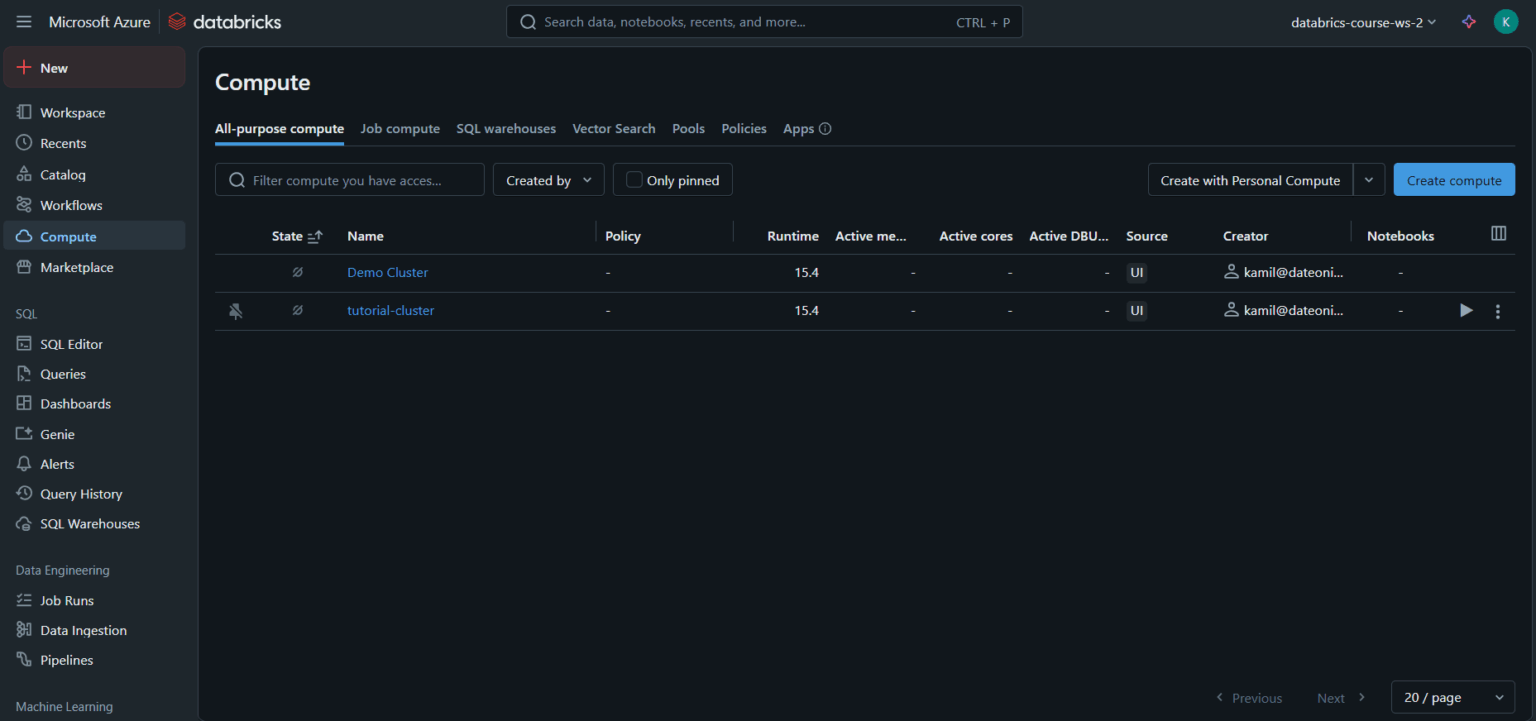Open the hamburger navigation menu
The height and width of the screenshot is (721, 1536).
(24, 22)
